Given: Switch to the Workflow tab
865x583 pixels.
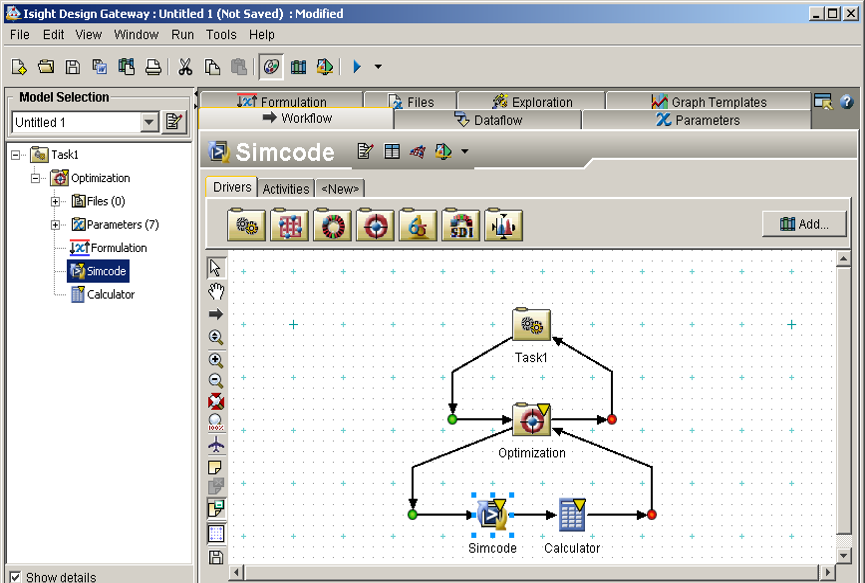Looking at the screenshot, I should (x=297, y=118).
